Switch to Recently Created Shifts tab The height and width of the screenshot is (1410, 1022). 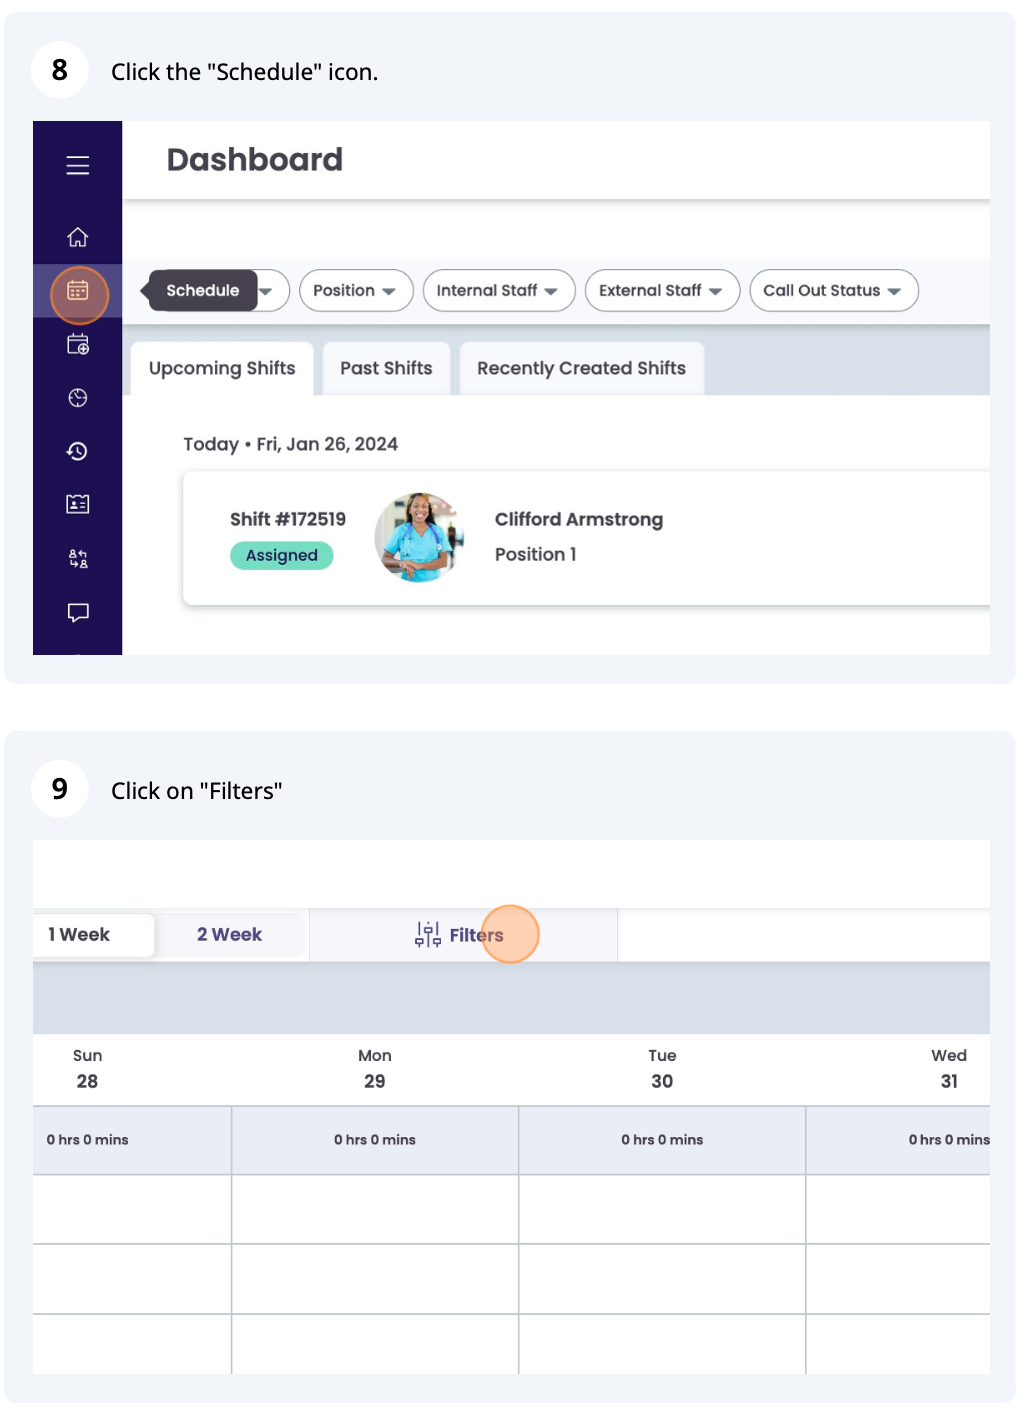click(x=581, y=368)
